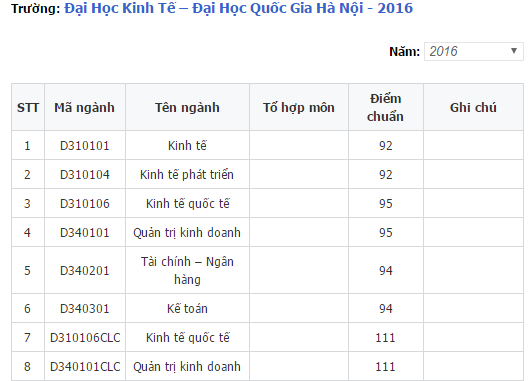Open the university name link in the heading
This screenshot has width=529, height=381.
pyautogui.click(x=239, y=8)
